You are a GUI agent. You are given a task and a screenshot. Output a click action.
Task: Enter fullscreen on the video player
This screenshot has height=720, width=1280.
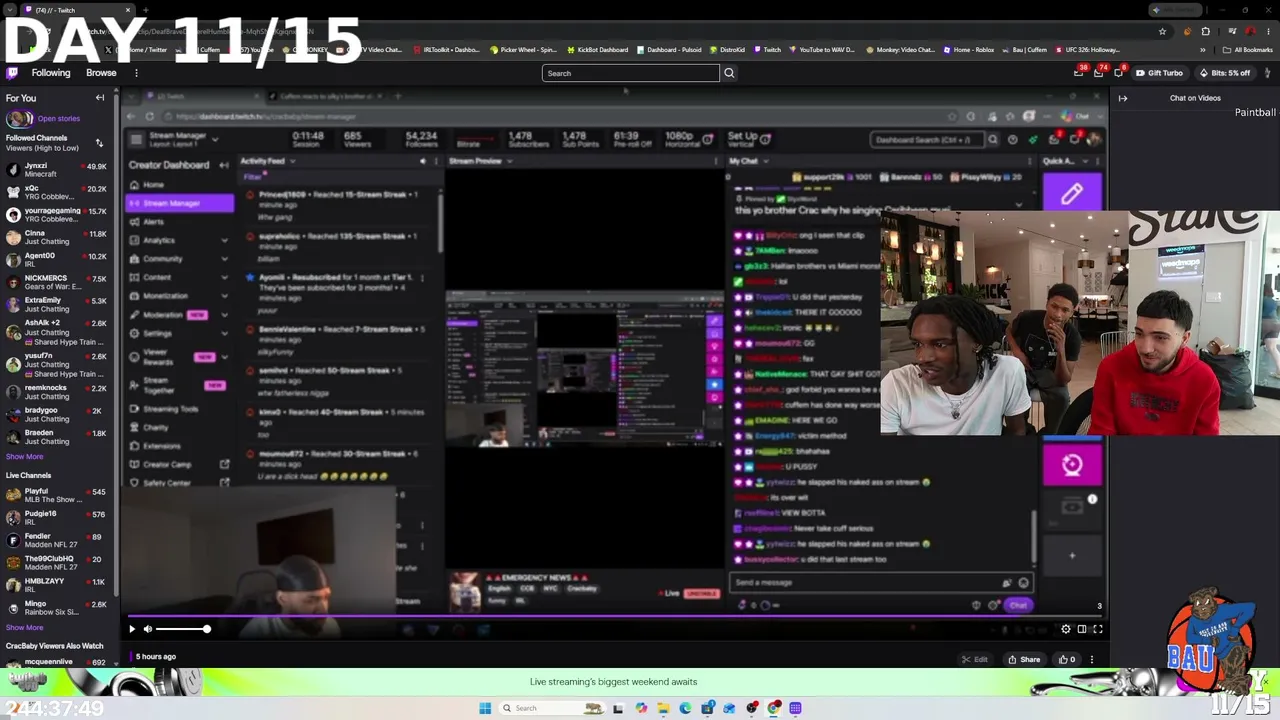pyautogui.click(x=1098, y=629)
